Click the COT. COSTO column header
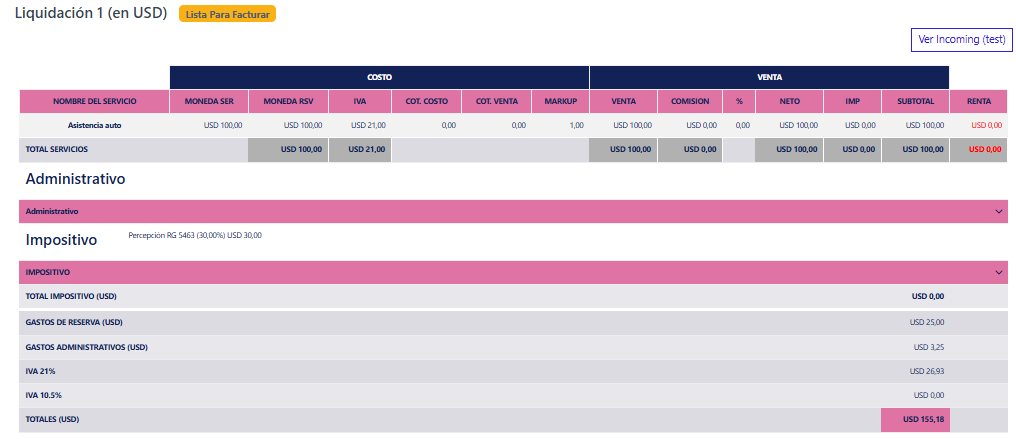Image resolution: width=1016 pixels, height=439 pixels. [x=426, y=102]
